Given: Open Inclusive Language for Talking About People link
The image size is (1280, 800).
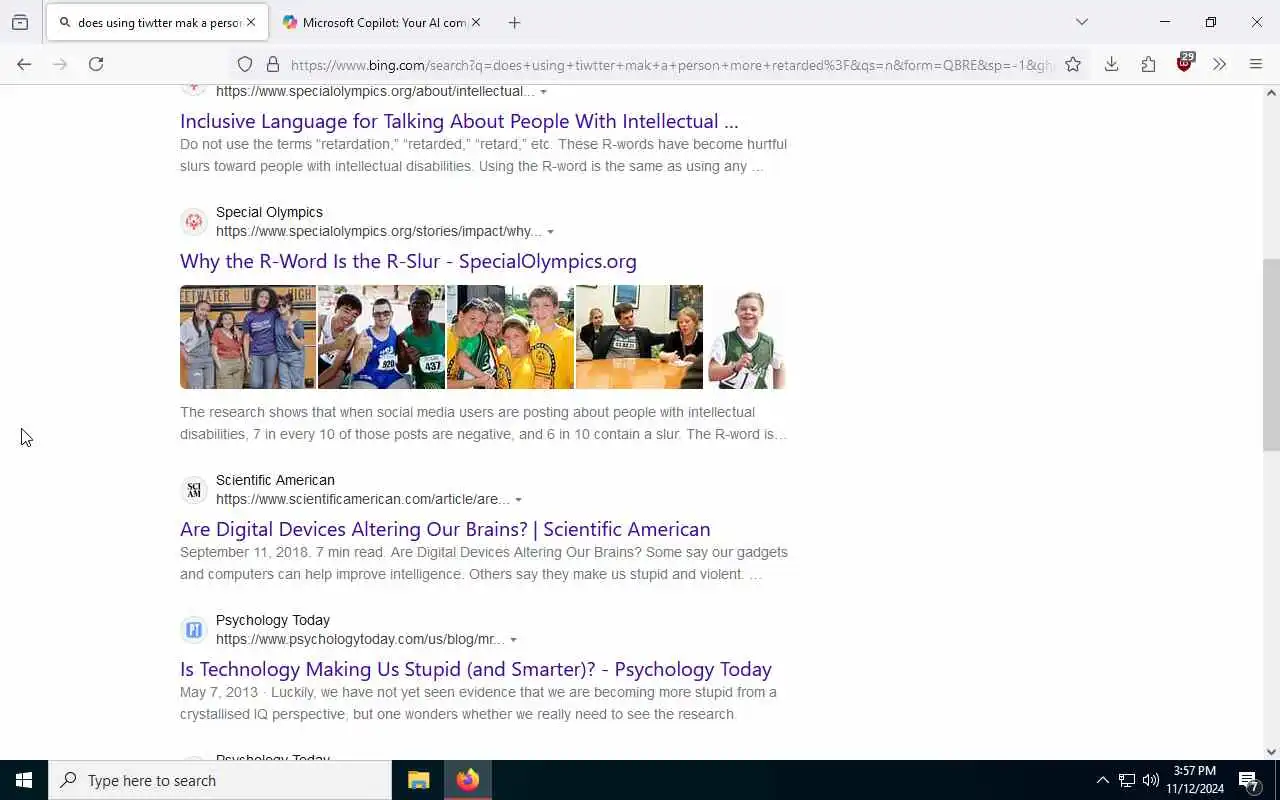Looking at the screenshot, I should tap(459, 121).
